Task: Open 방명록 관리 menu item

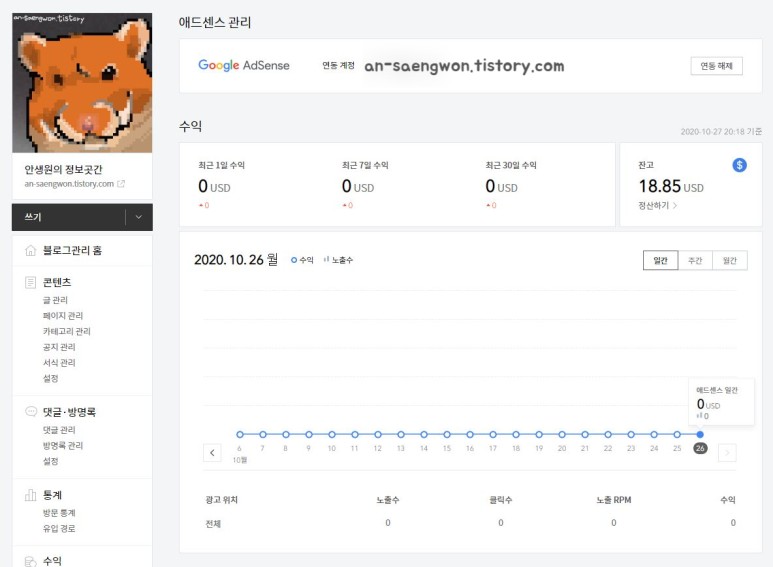Action: coord(63,446)
